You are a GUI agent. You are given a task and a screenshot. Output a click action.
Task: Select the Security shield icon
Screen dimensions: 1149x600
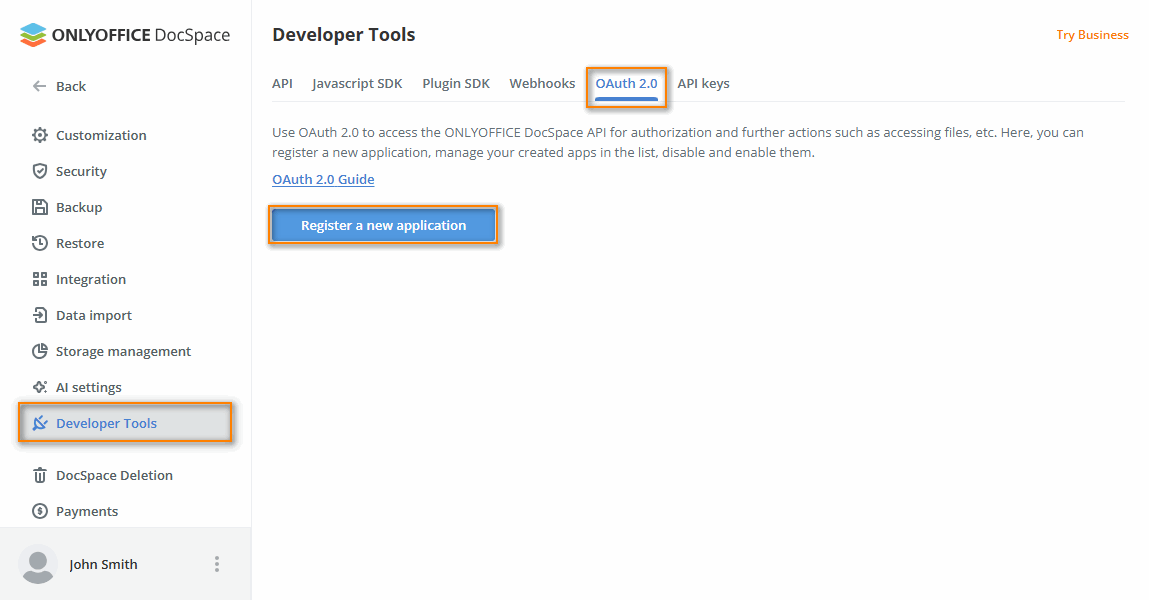[x=38, y=171]
